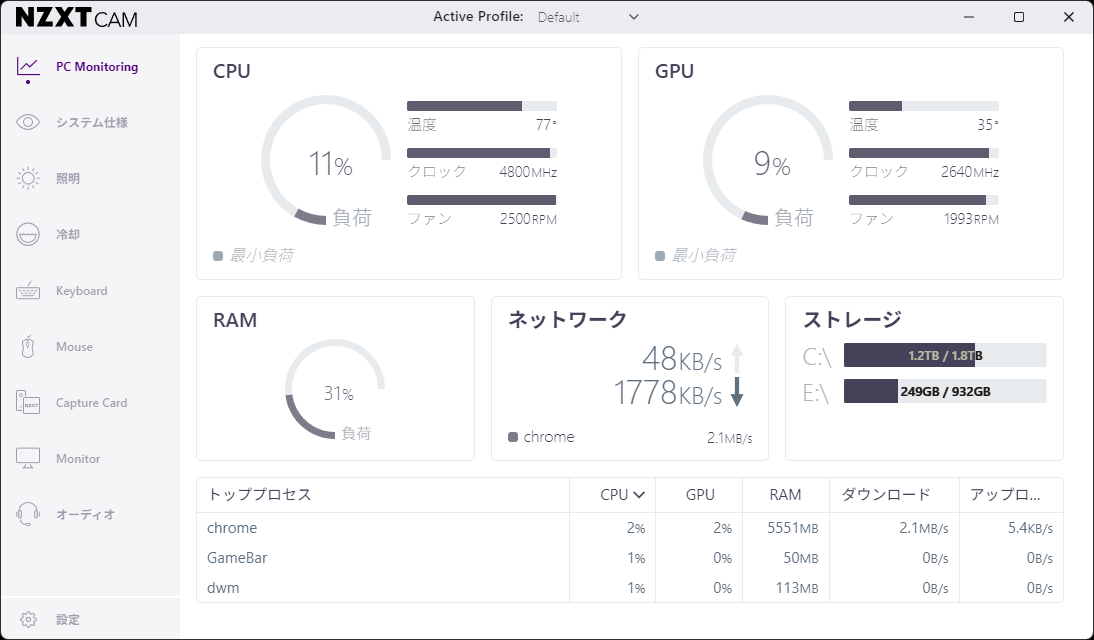Sort processes by GPU column
Viewport: 1094px width, 640px height.
[700, 495]
